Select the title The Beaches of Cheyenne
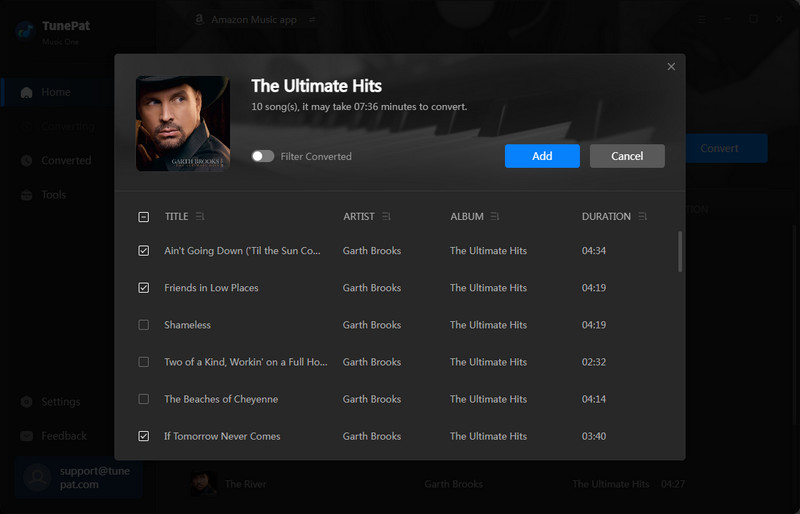Viewport: 800px width, 514px height. [221, 399]
